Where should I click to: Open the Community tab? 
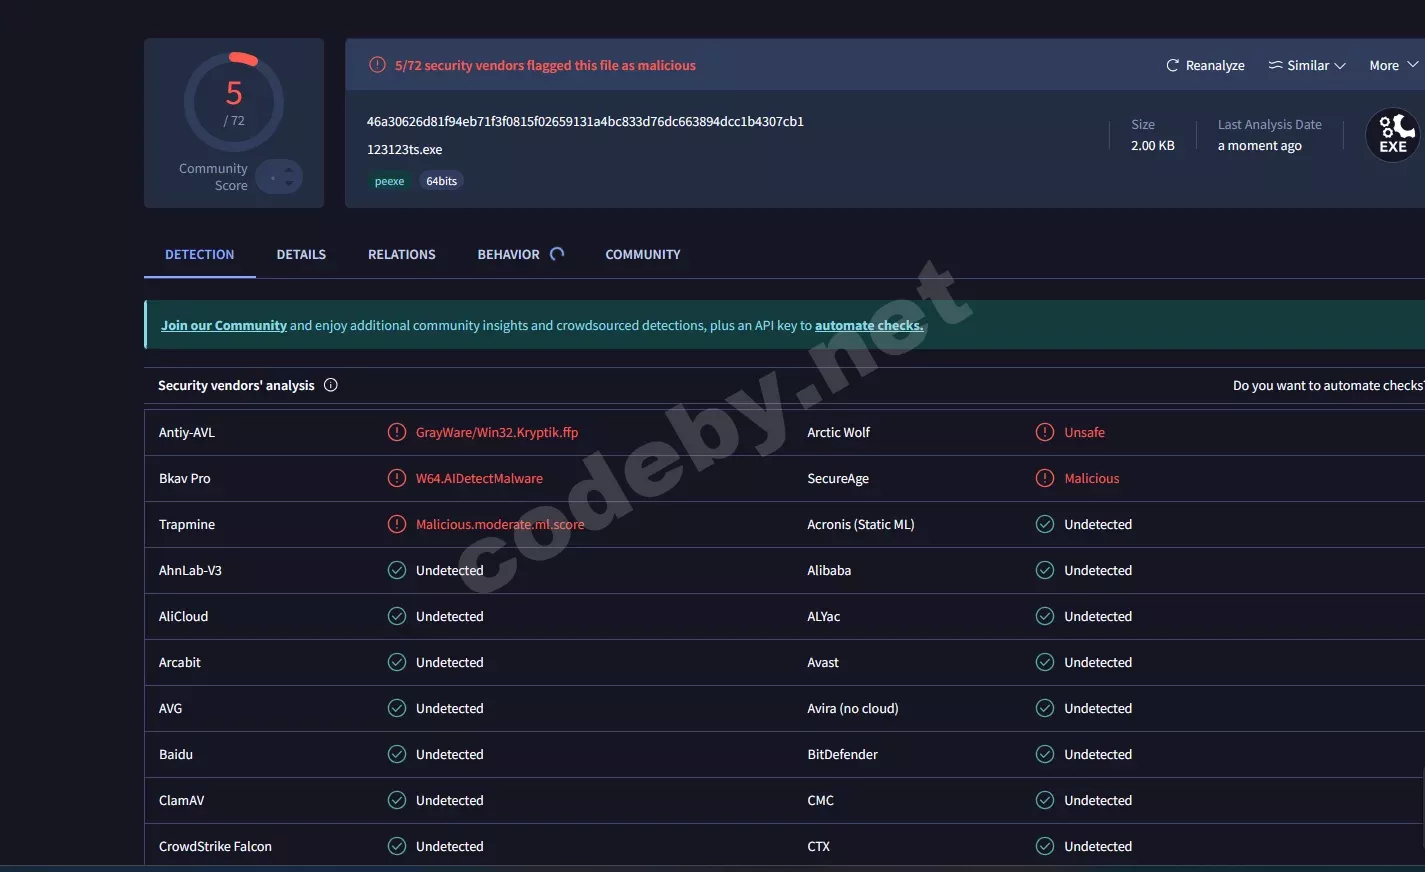pyautogui.click(x=643, y=254)
